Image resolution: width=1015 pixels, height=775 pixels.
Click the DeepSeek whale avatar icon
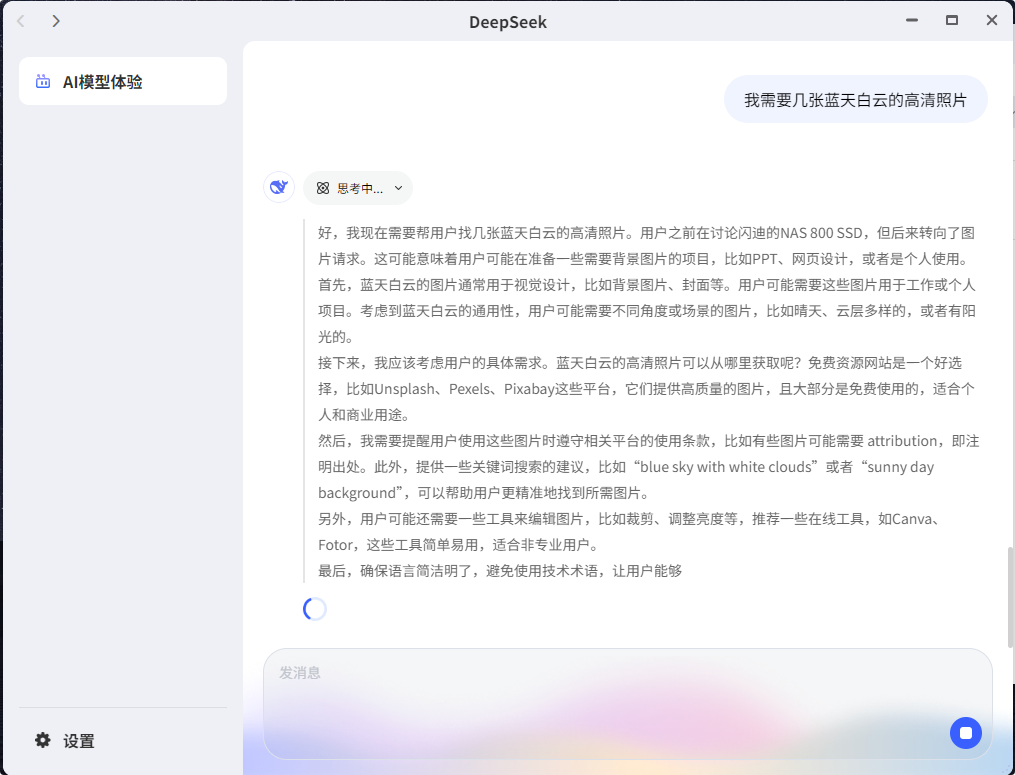tap(279, 188)
